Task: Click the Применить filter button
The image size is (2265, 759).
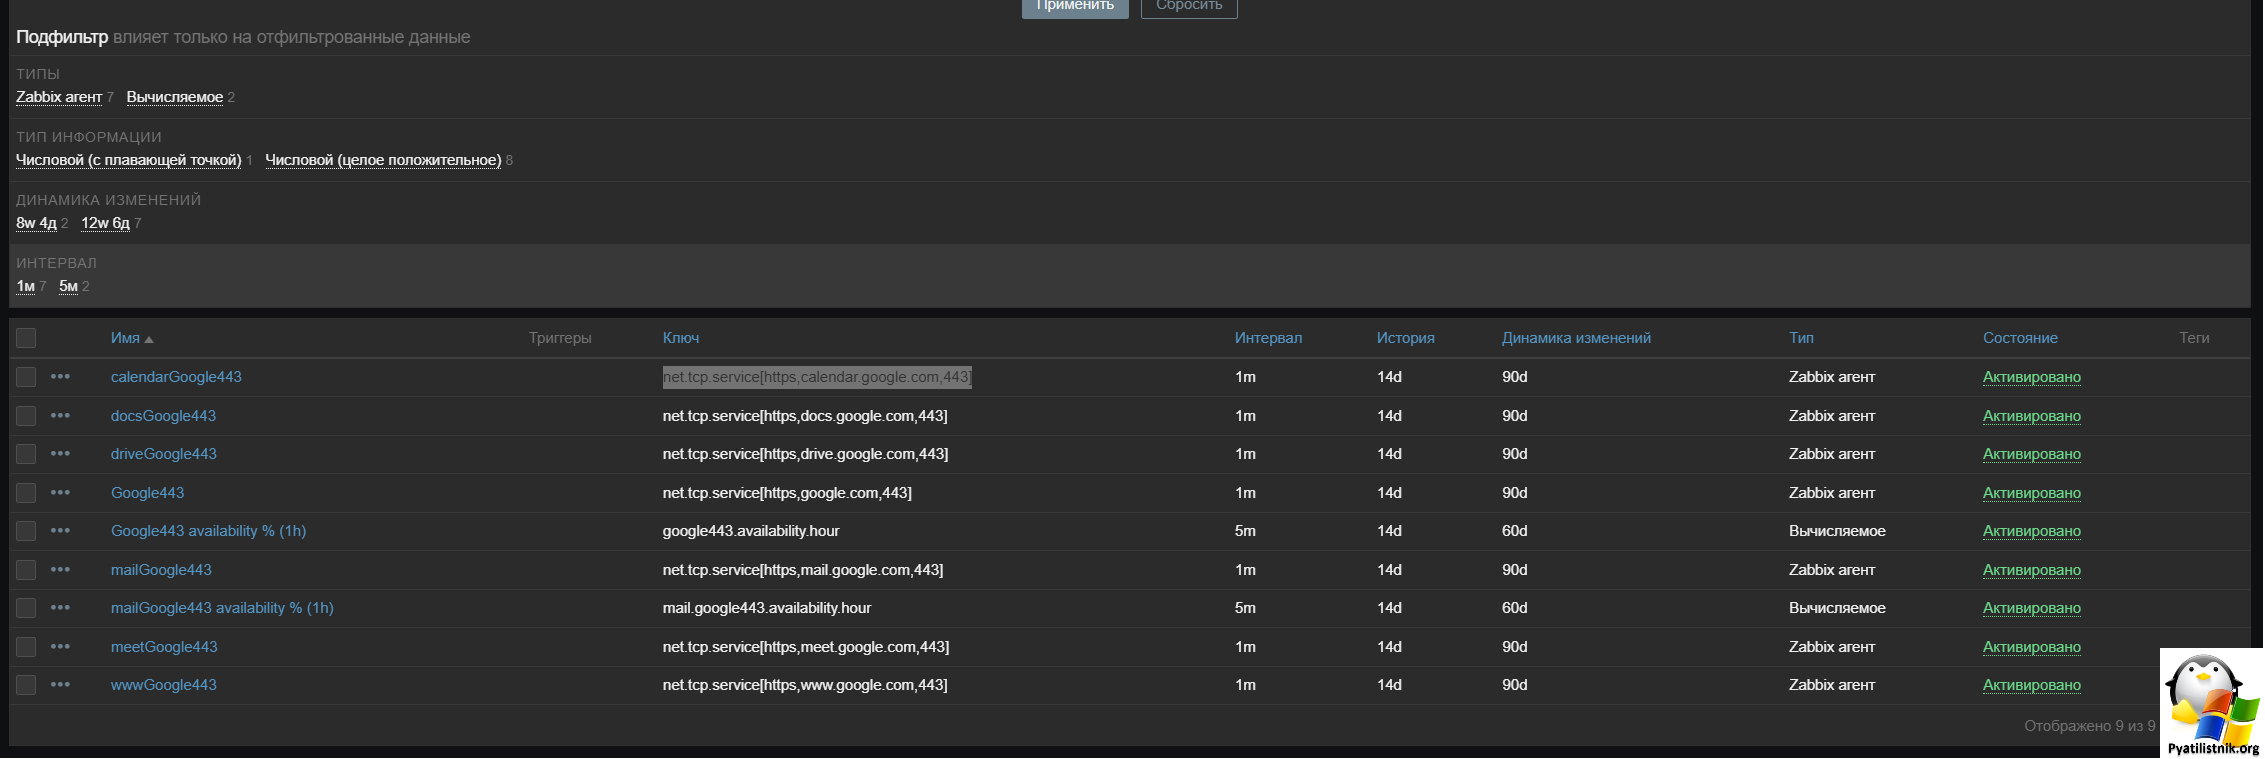Action: 1075,6
